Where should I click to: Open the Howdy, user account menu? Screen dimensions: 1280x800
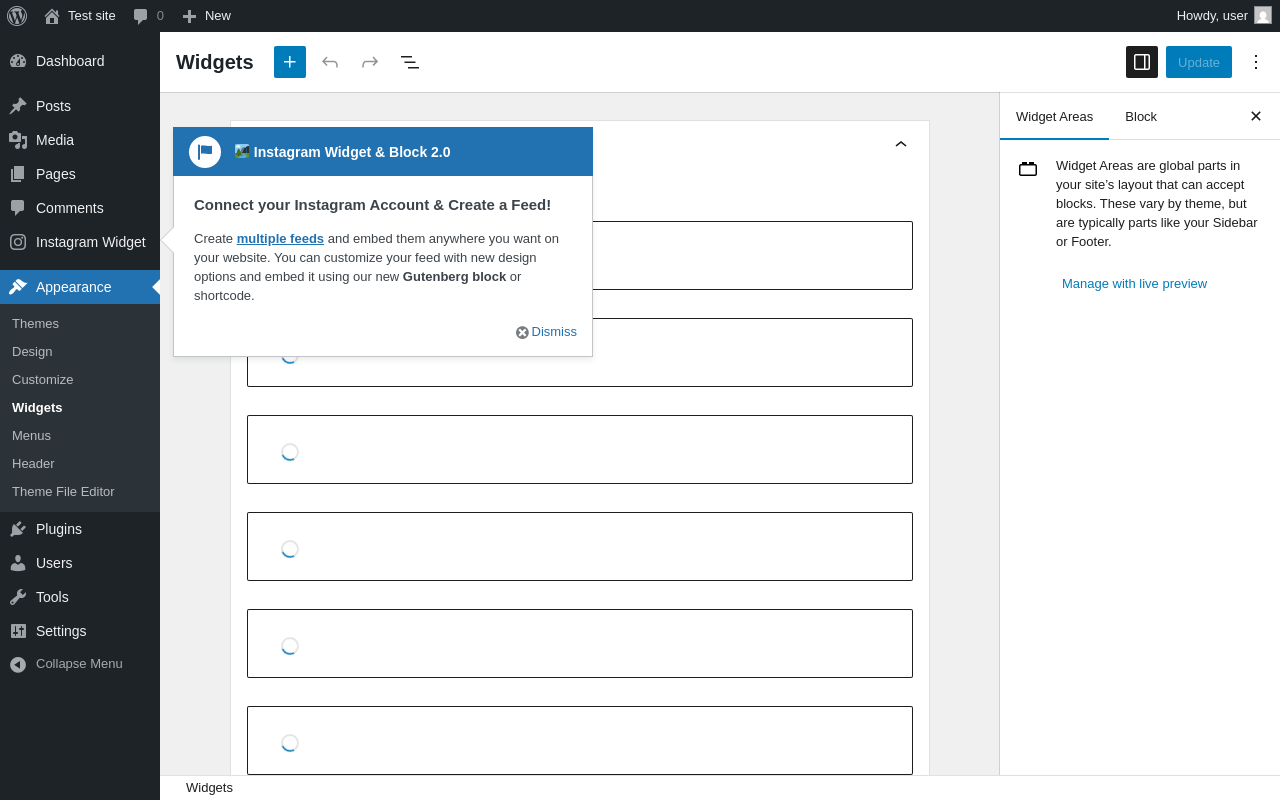[x=1224, y=16]
